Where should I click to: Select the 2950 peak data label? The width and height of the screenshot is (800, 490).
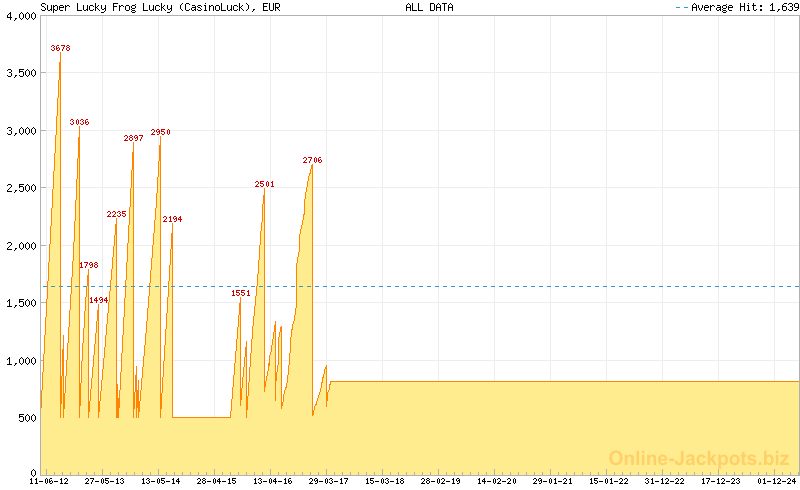click(160, 132)
